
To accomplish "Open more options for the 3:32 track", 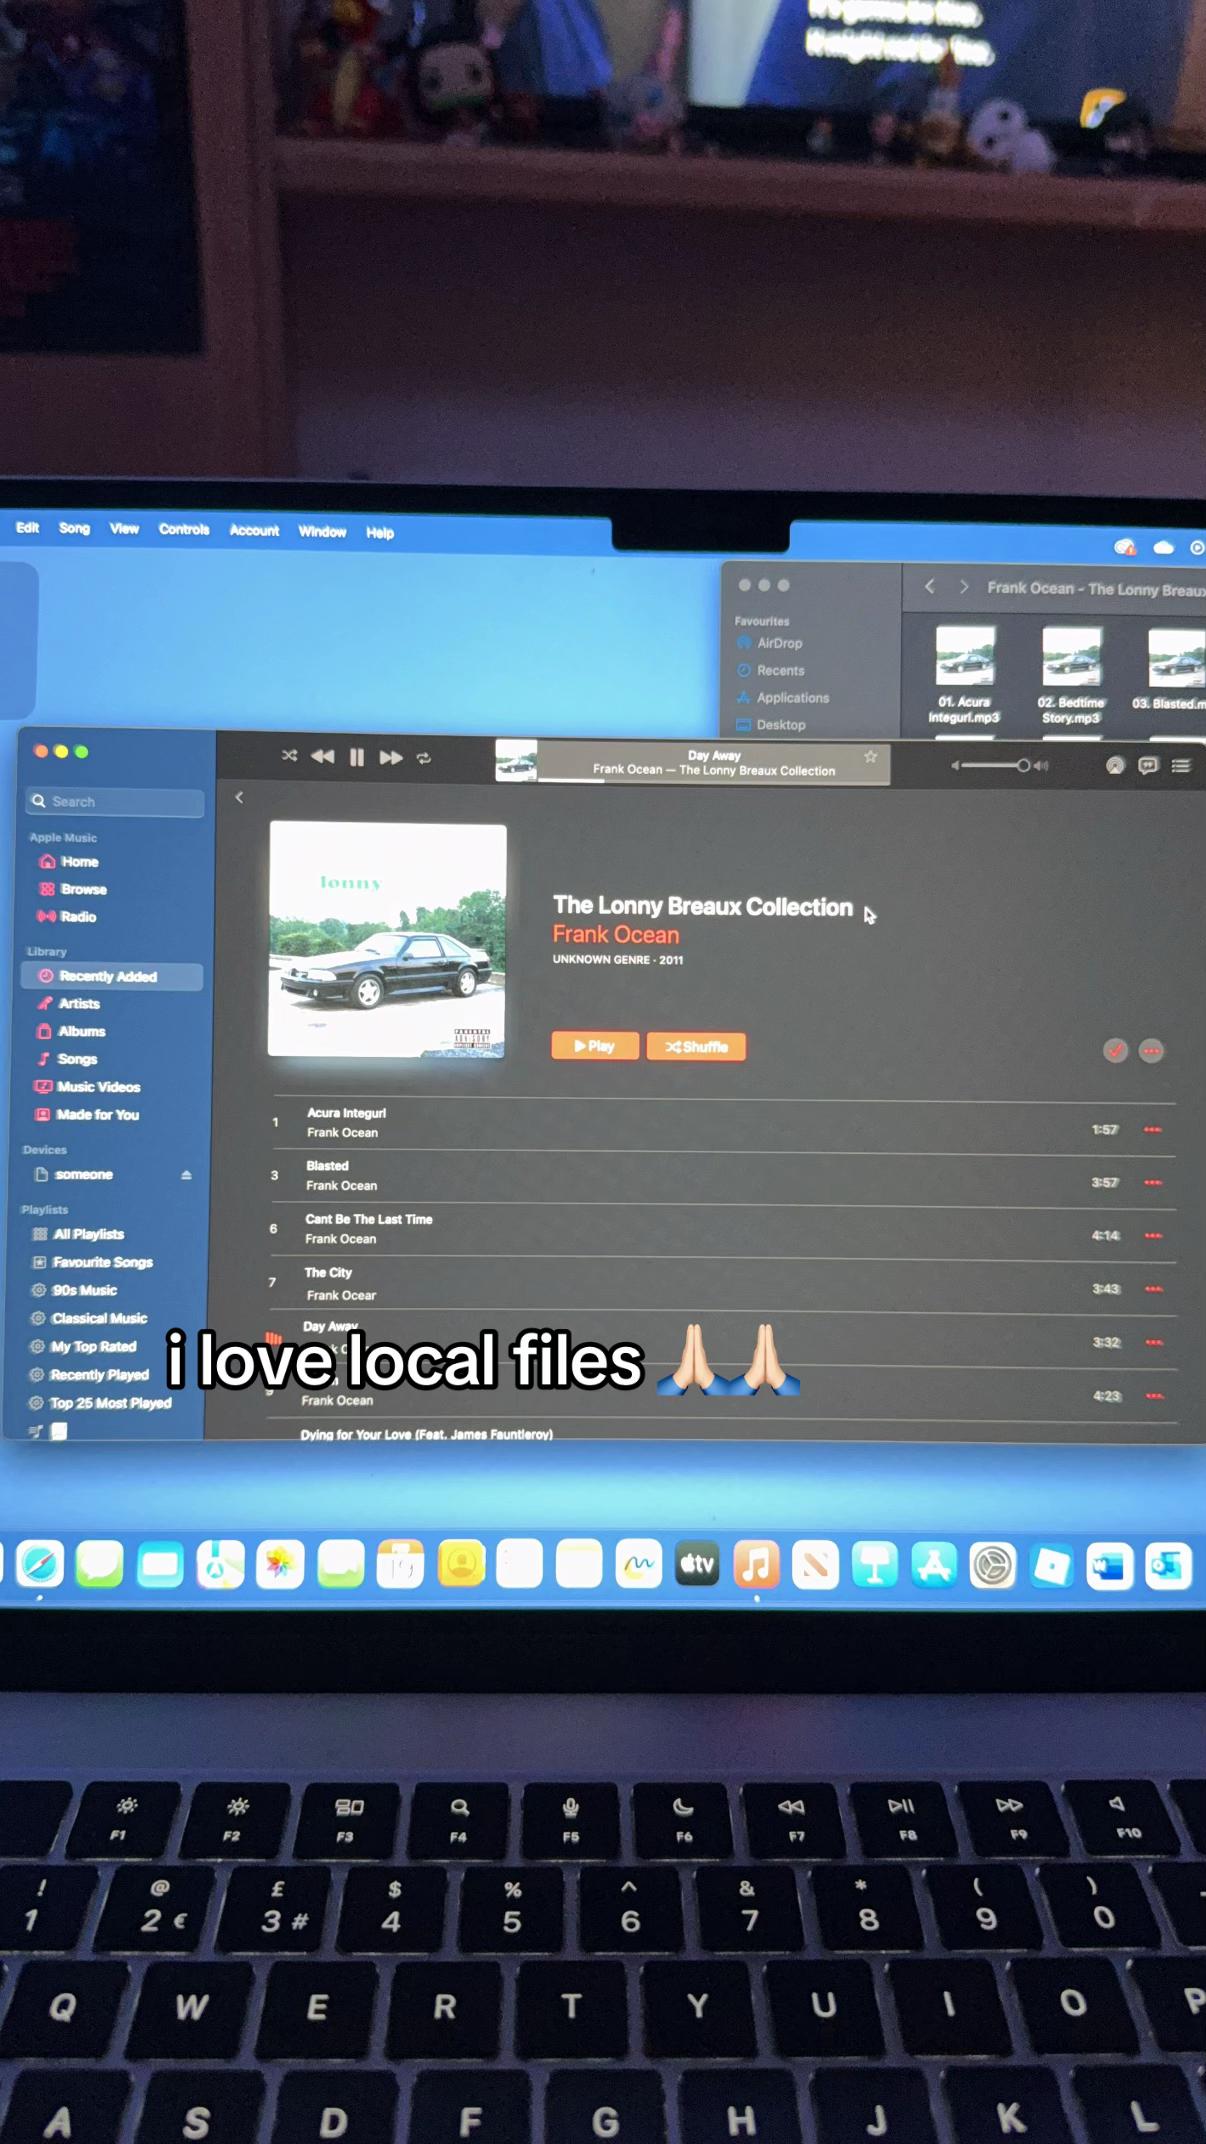I will [1155, 1342].
